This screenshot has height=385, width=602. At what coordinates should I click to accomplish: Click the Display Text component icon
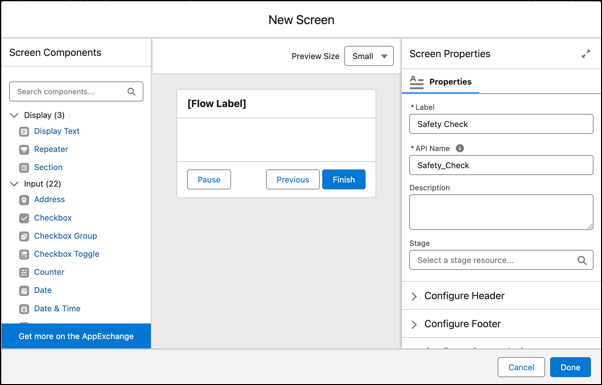click(x=24, y=132)
